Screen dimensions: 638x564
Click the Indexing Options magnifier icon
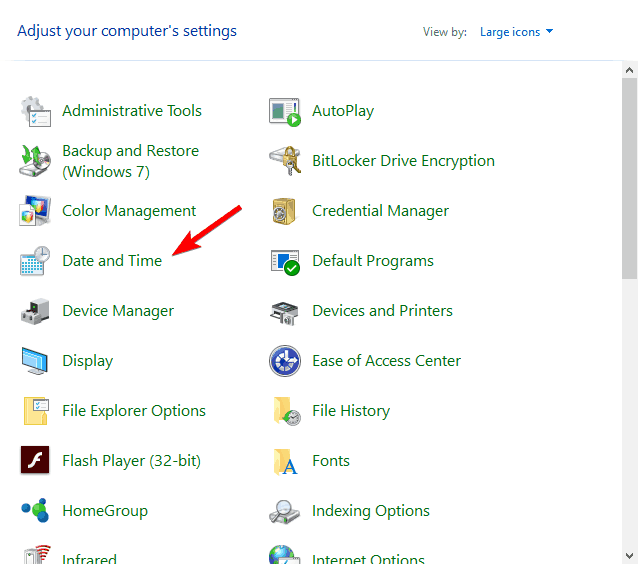(x=284, y=512)
